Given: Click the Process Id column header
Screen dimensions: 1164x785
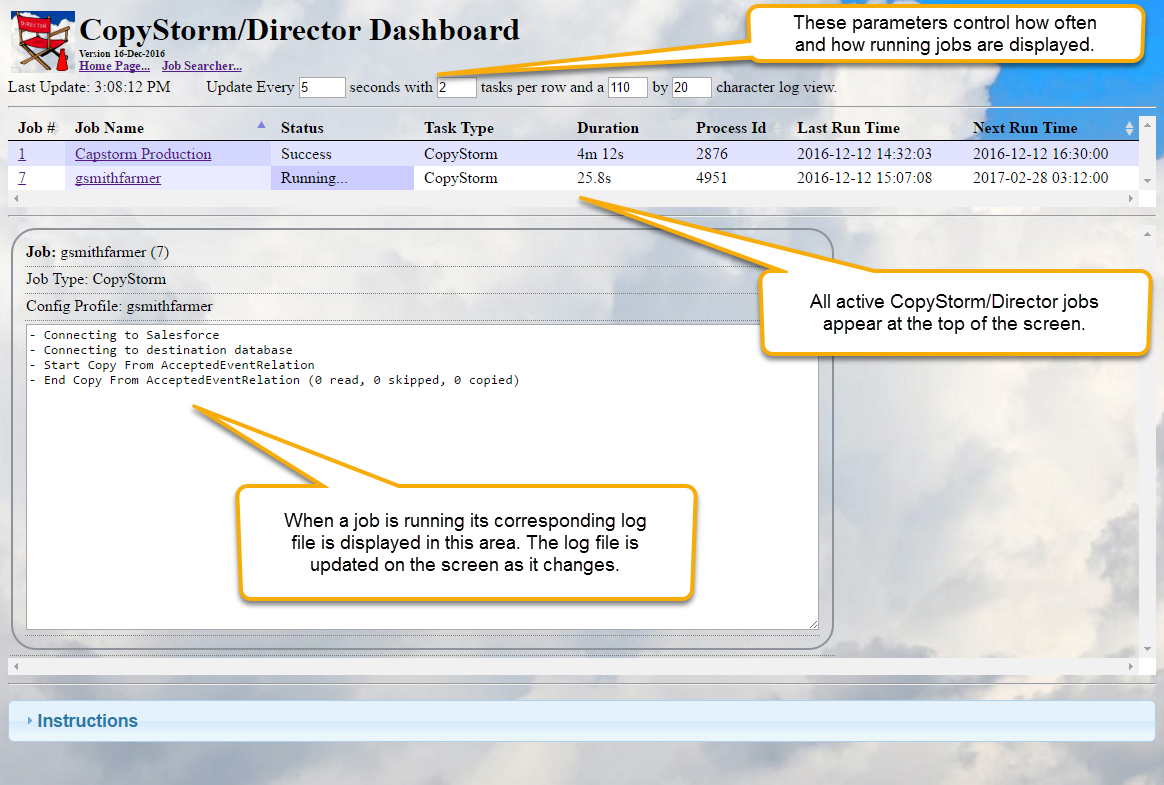Looking at the screenshot, I should click(732, 127).
